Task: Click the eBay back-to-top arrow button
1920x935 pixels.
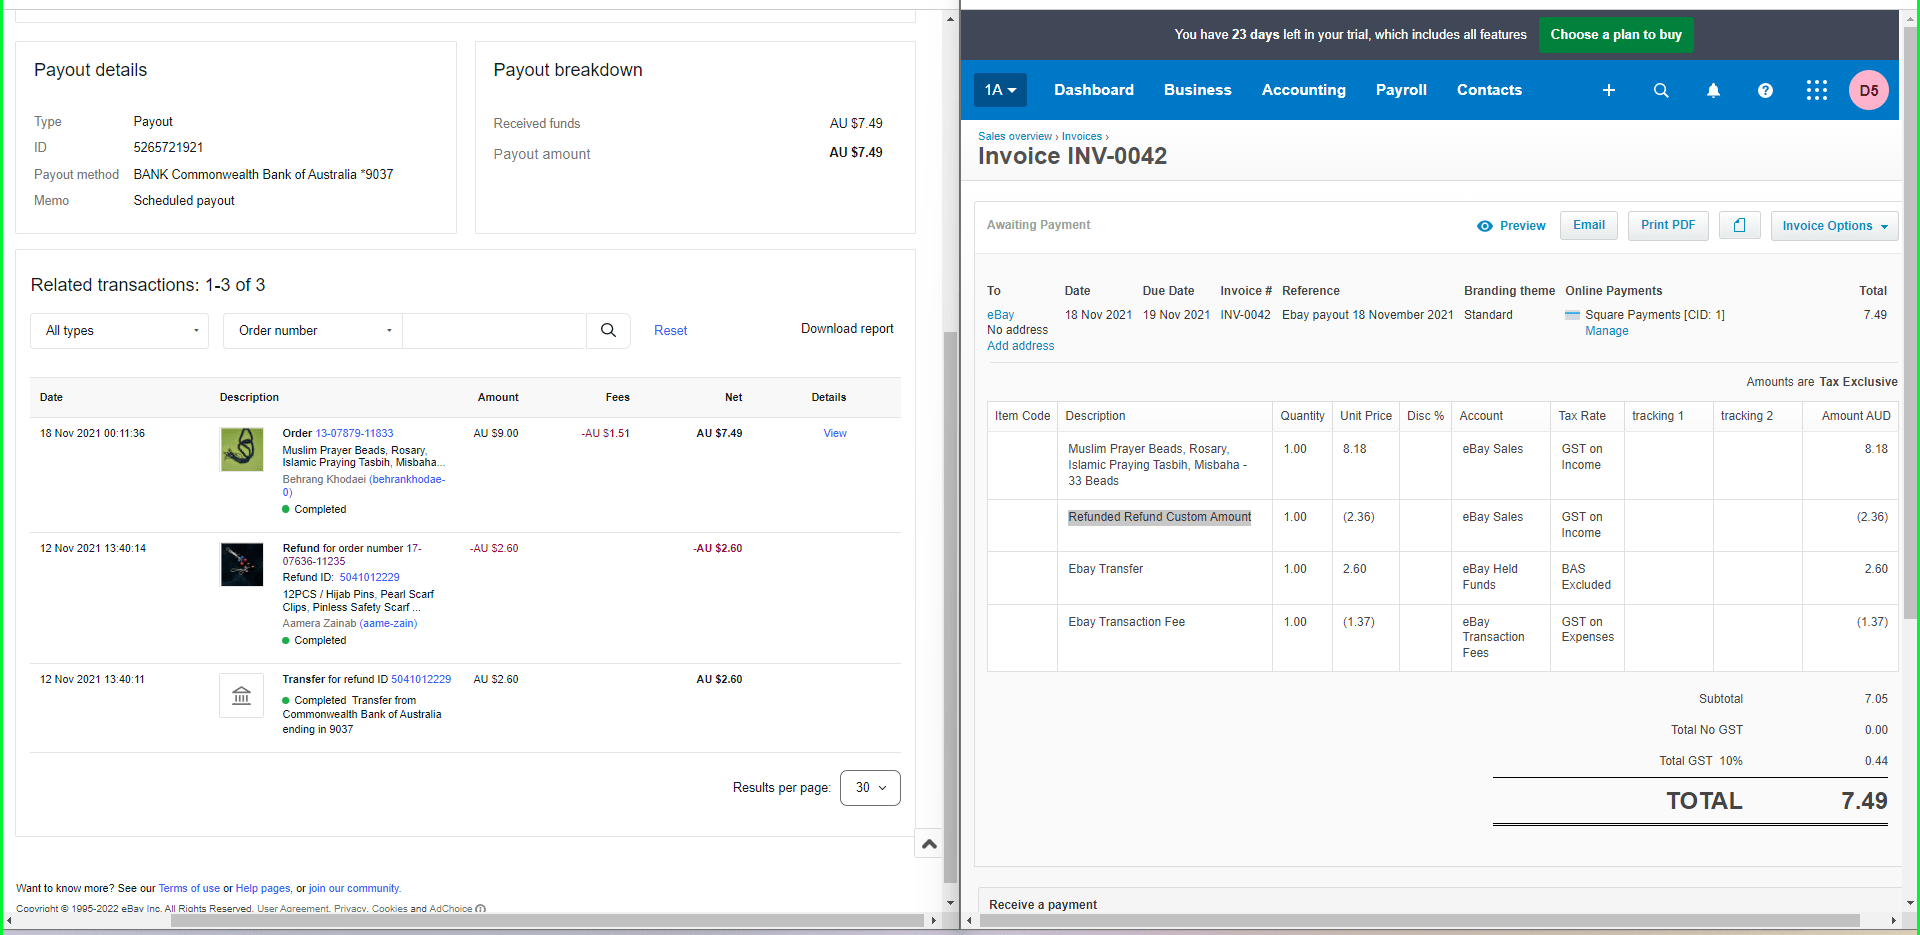Action: click(929, 844)
